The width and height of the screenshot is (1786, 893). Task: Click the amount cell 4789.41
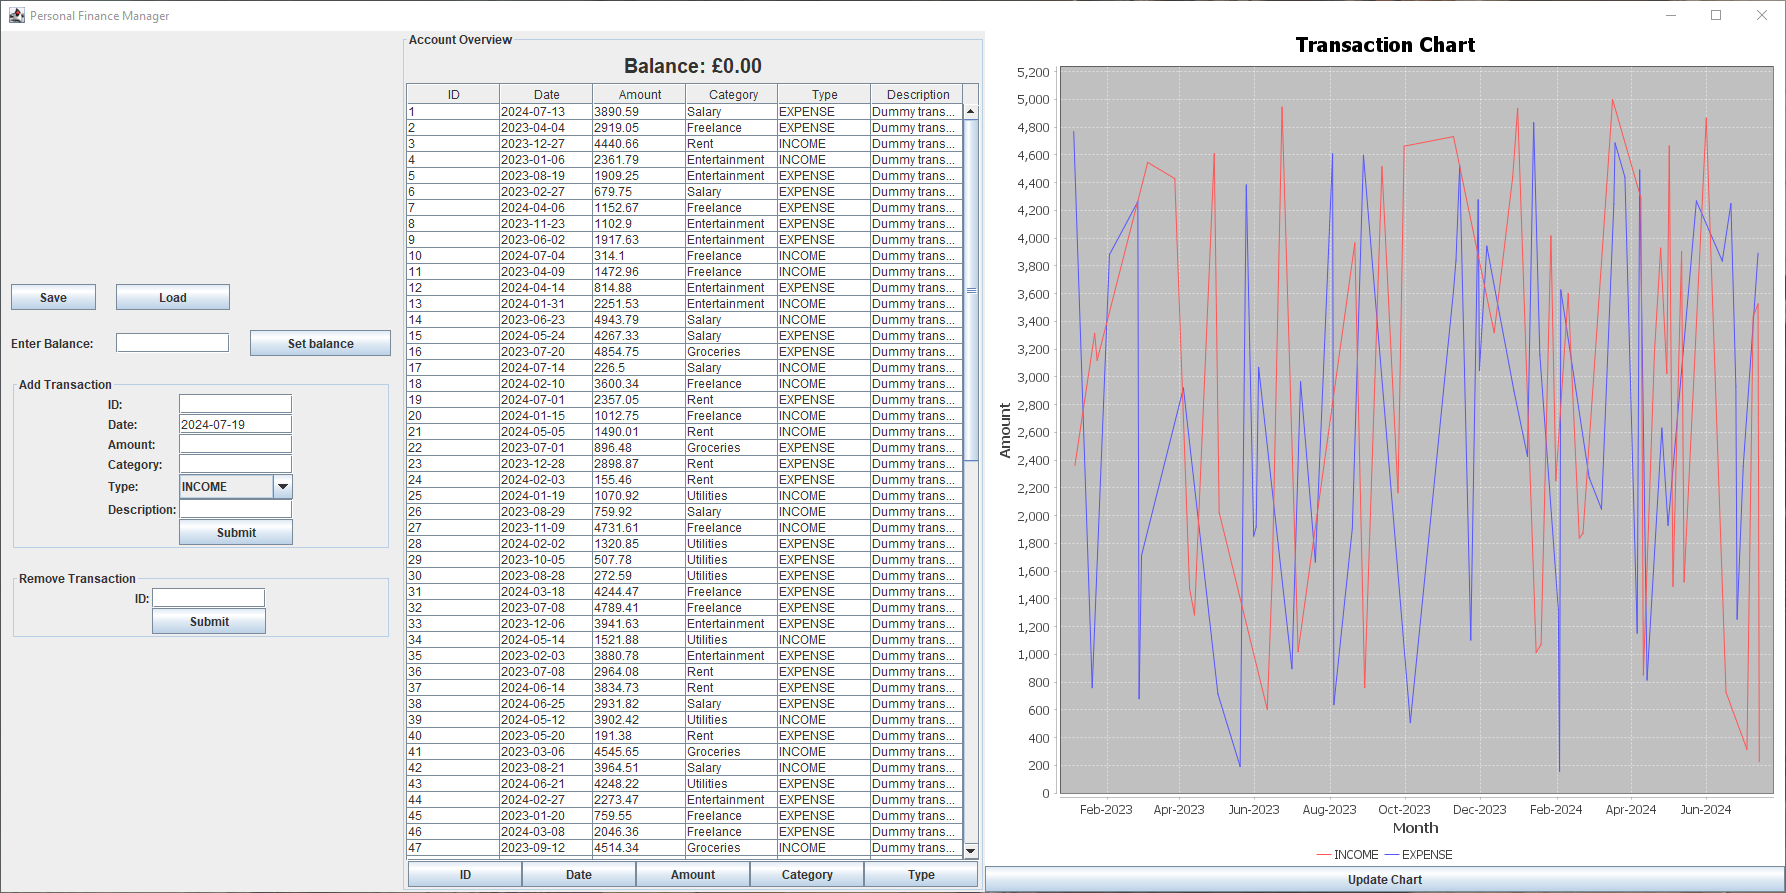(x=639, y=607)
